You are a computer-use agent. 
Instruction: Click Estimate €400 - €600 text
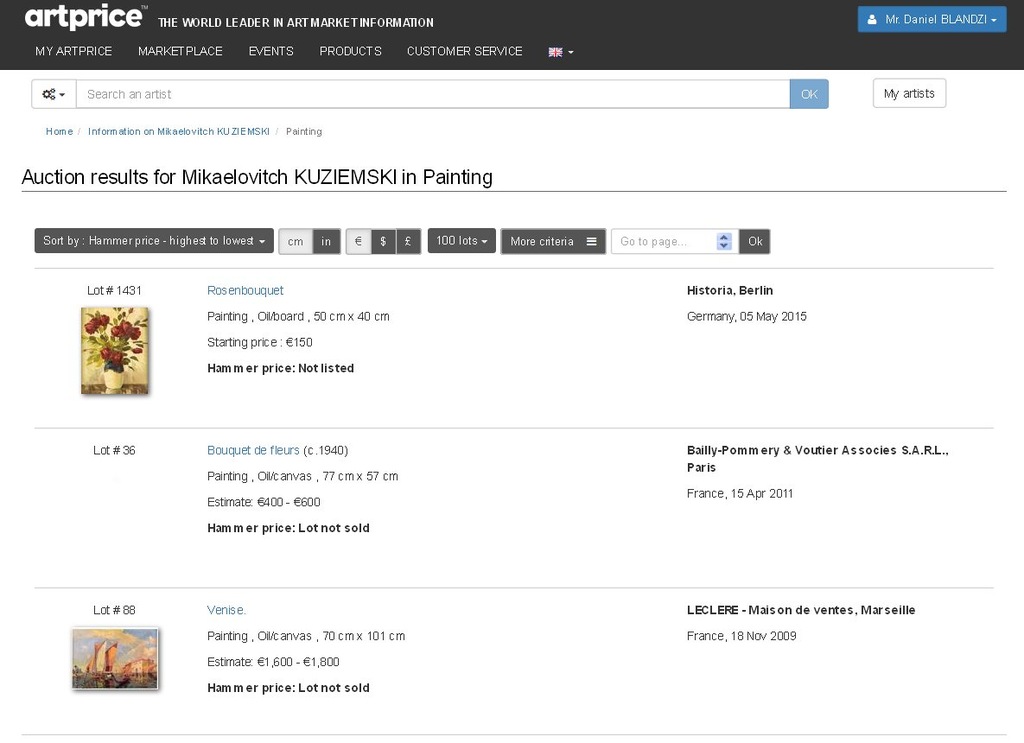(264, 502)
